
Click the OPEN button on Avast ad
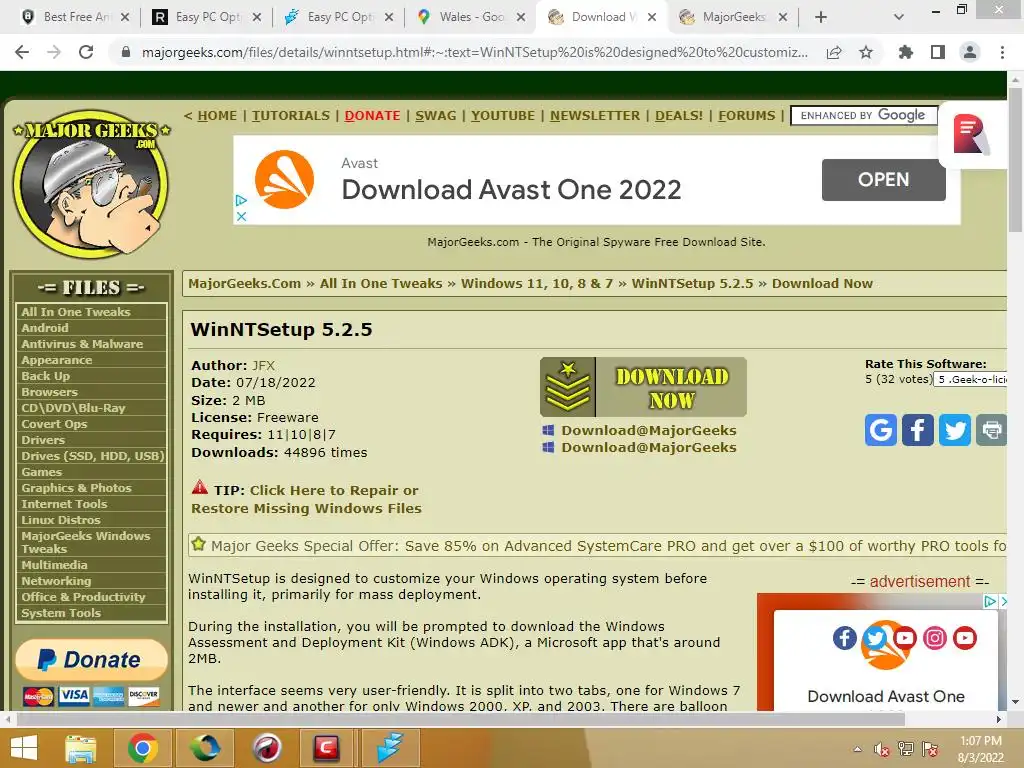(883, 180)
